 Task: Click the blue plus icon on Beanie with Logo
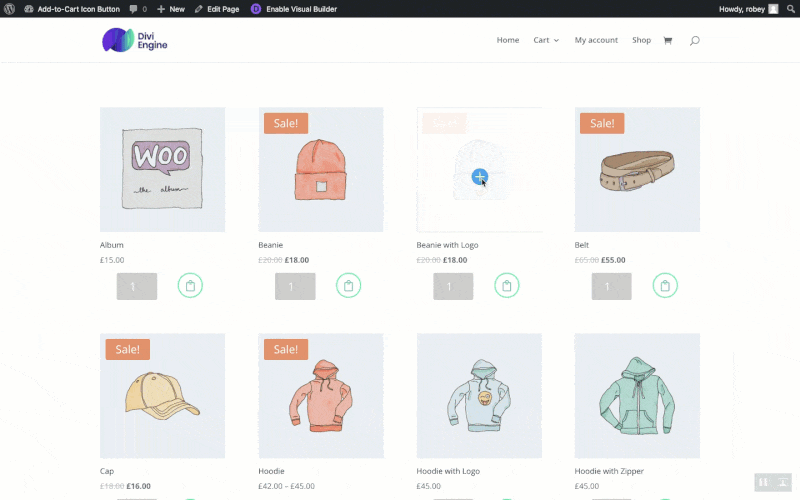click(479, 177)
